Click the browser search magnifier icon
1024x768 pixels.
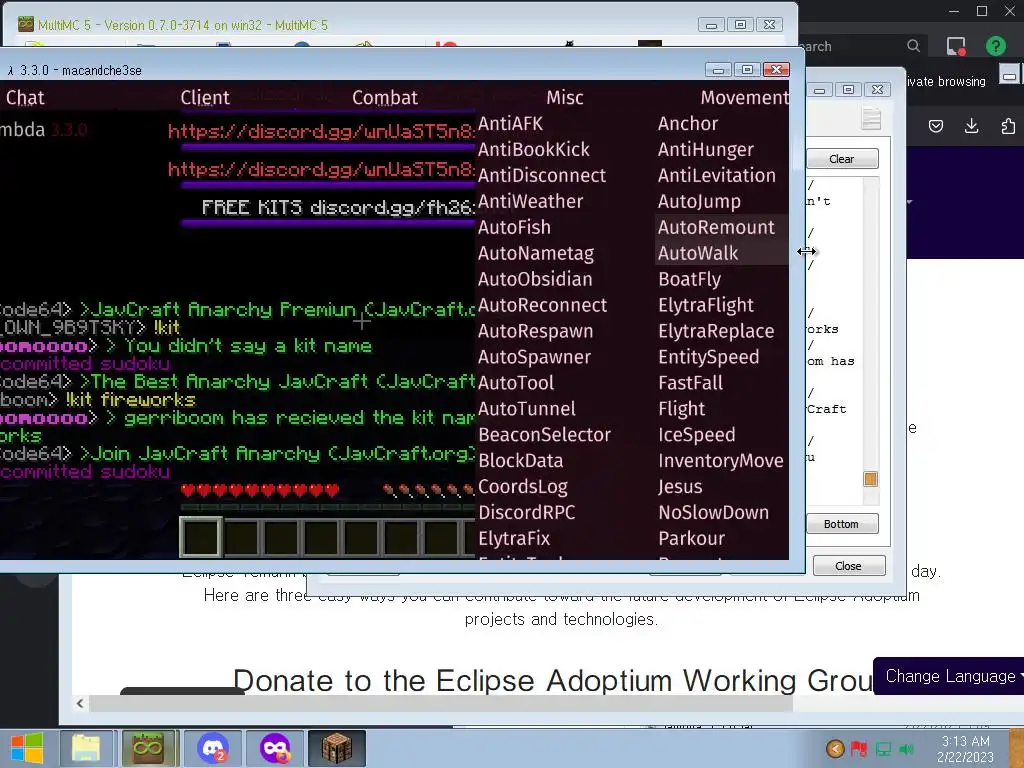914,46
